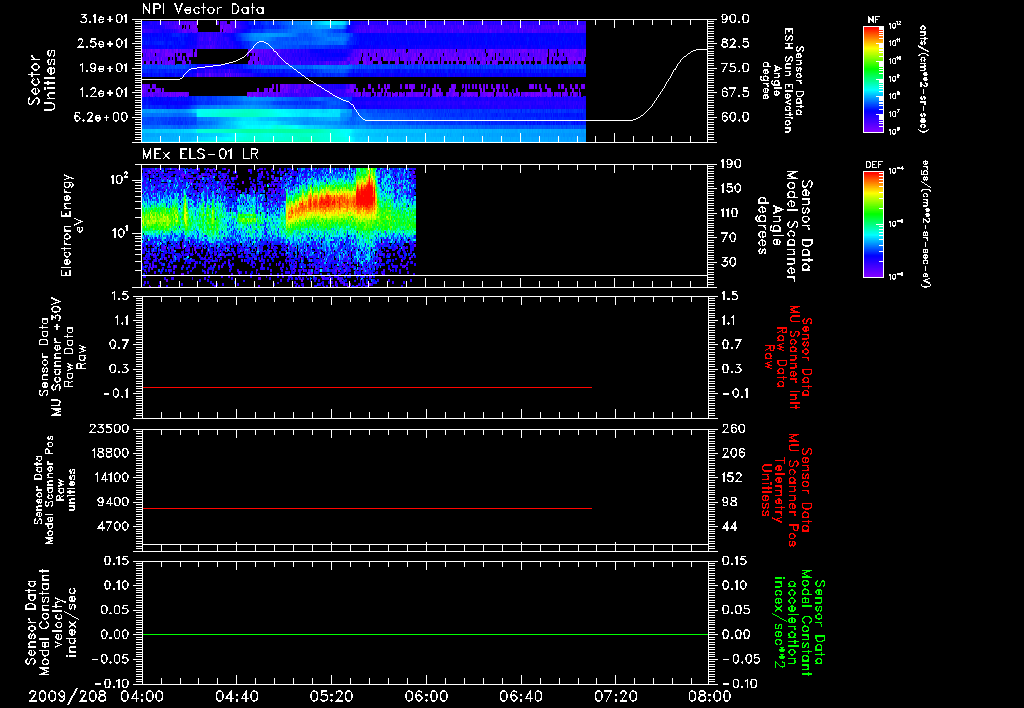This screenshot has width=1024, height=708.
Task: Click the 152 telemetry tick label
Action: pos(733,477)
